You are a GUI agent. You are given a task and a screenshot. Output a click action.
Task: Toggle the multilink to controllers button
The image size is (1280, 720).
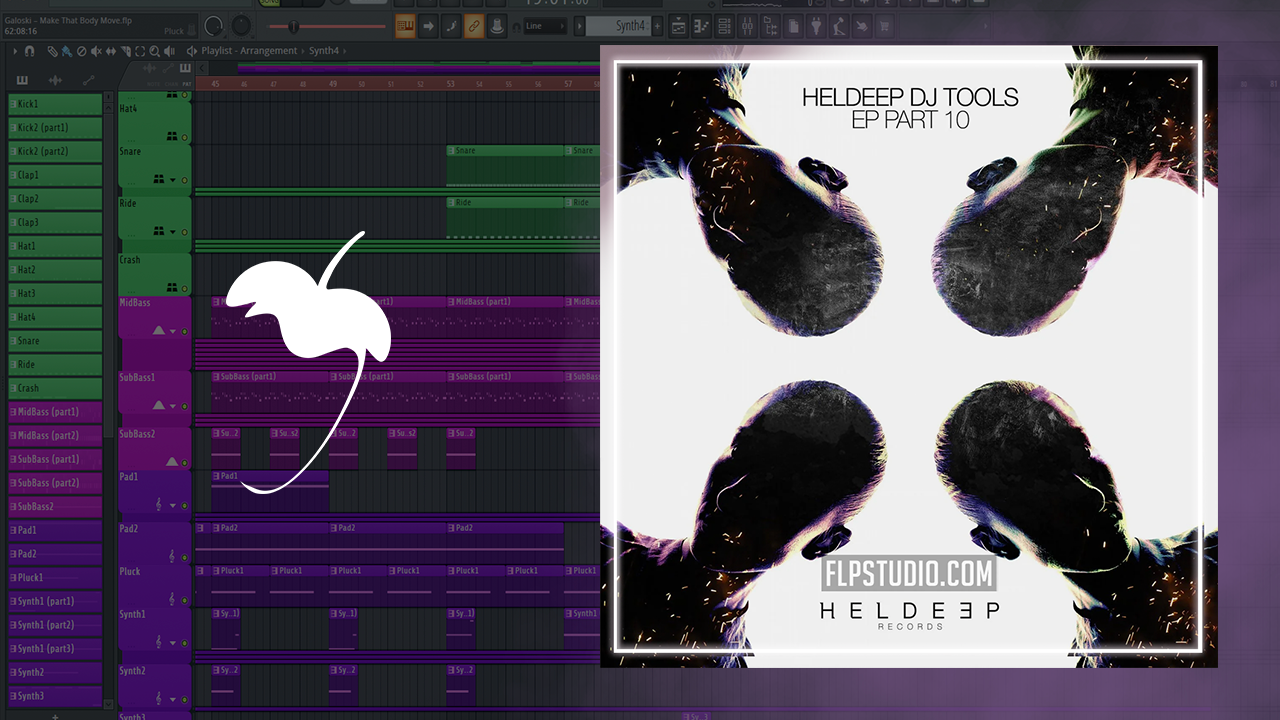[x=497, y=27]
